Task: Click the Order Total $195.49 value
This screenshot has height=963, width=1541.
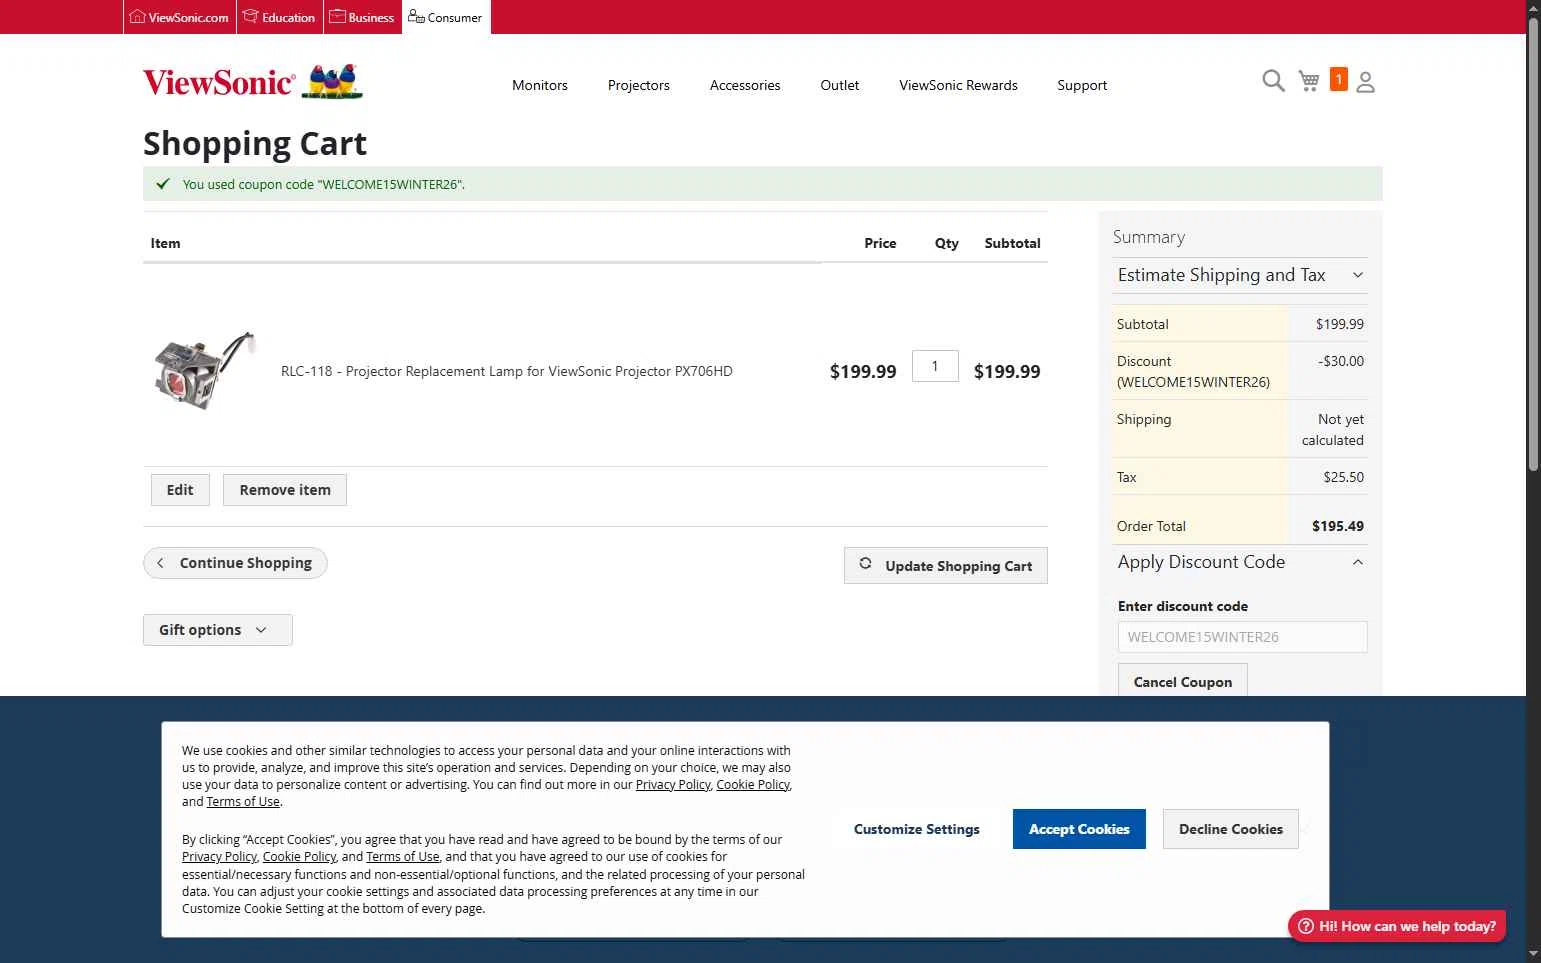Action: [1338, 526]
